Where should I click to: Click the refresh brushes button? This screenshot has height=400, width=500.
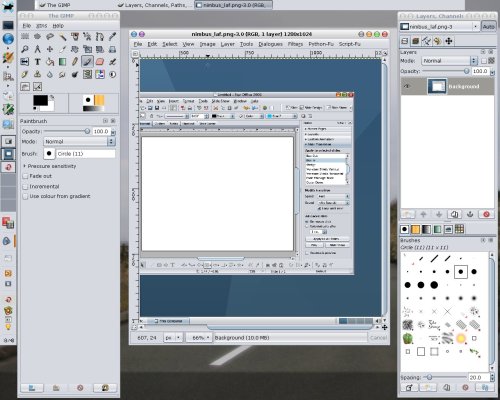[485, 388]
